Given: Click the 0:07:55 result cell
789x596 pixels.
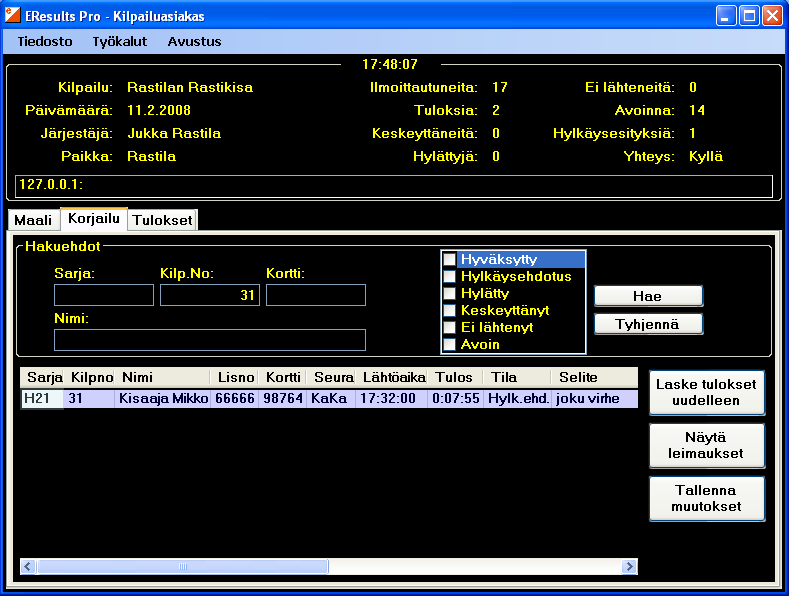Looking at the screenshot, I should 455,398.
